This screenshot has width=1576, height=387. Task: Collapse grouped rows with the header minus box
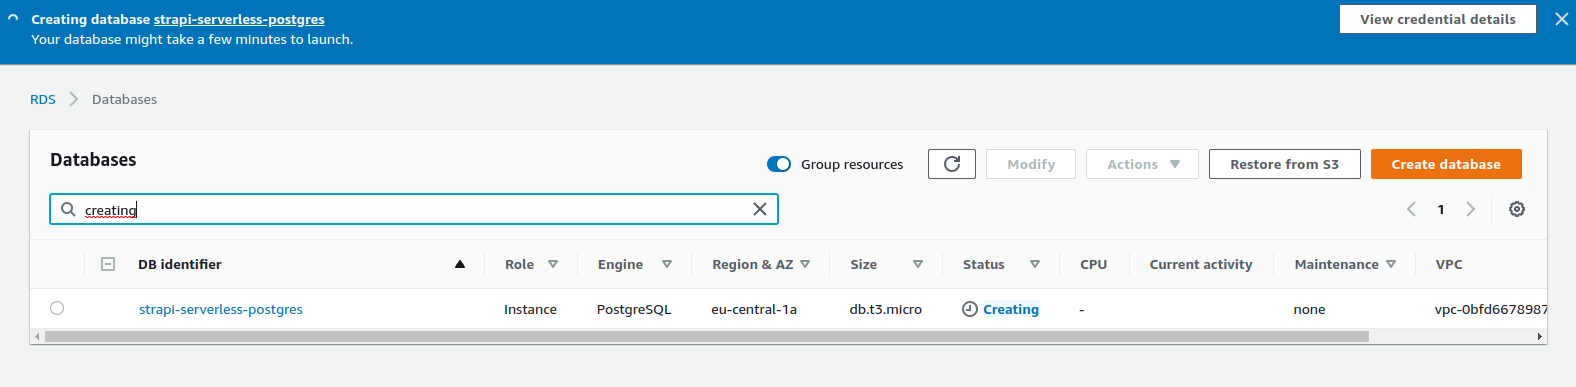click(x=108, y=264)
